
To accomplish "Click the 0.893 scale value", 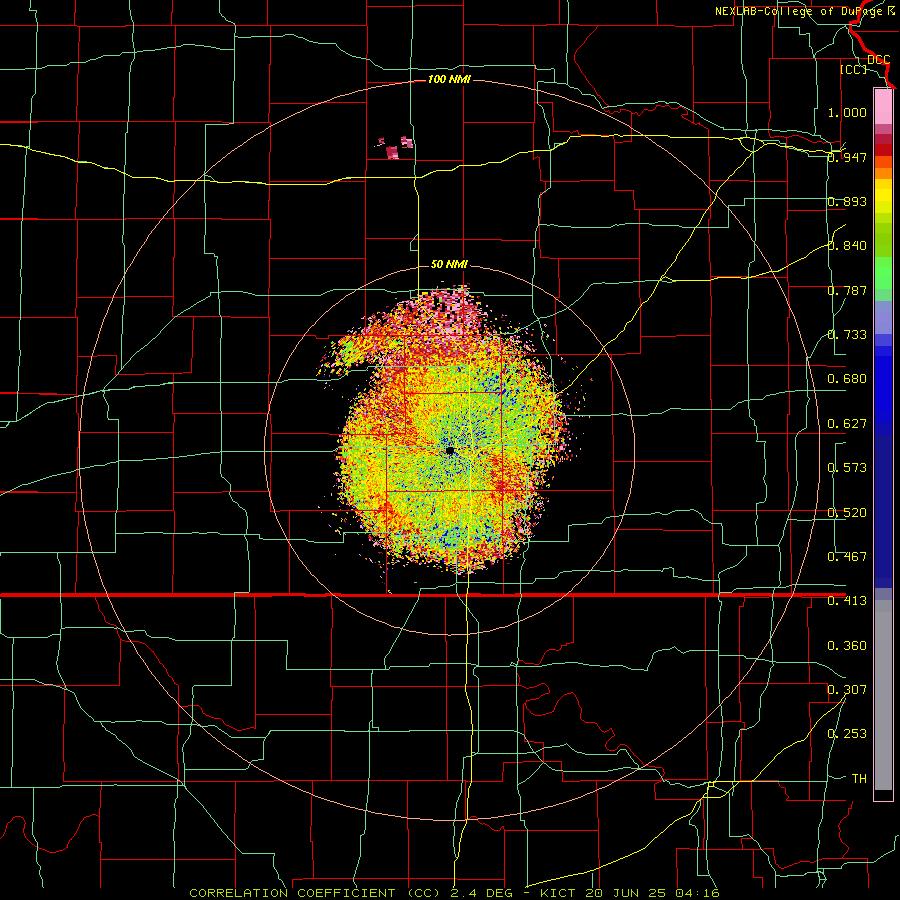I will 847,201.
